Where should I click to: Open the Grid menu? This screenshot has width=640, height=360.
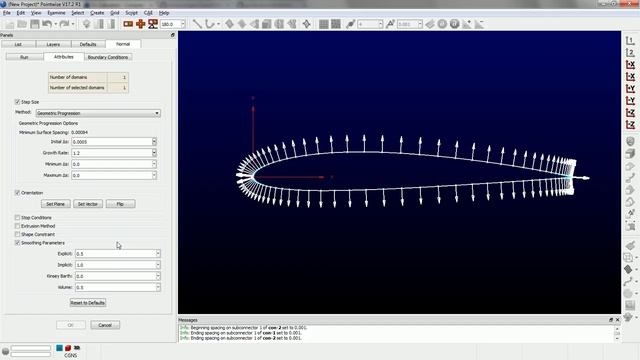[x=115, y=13]
